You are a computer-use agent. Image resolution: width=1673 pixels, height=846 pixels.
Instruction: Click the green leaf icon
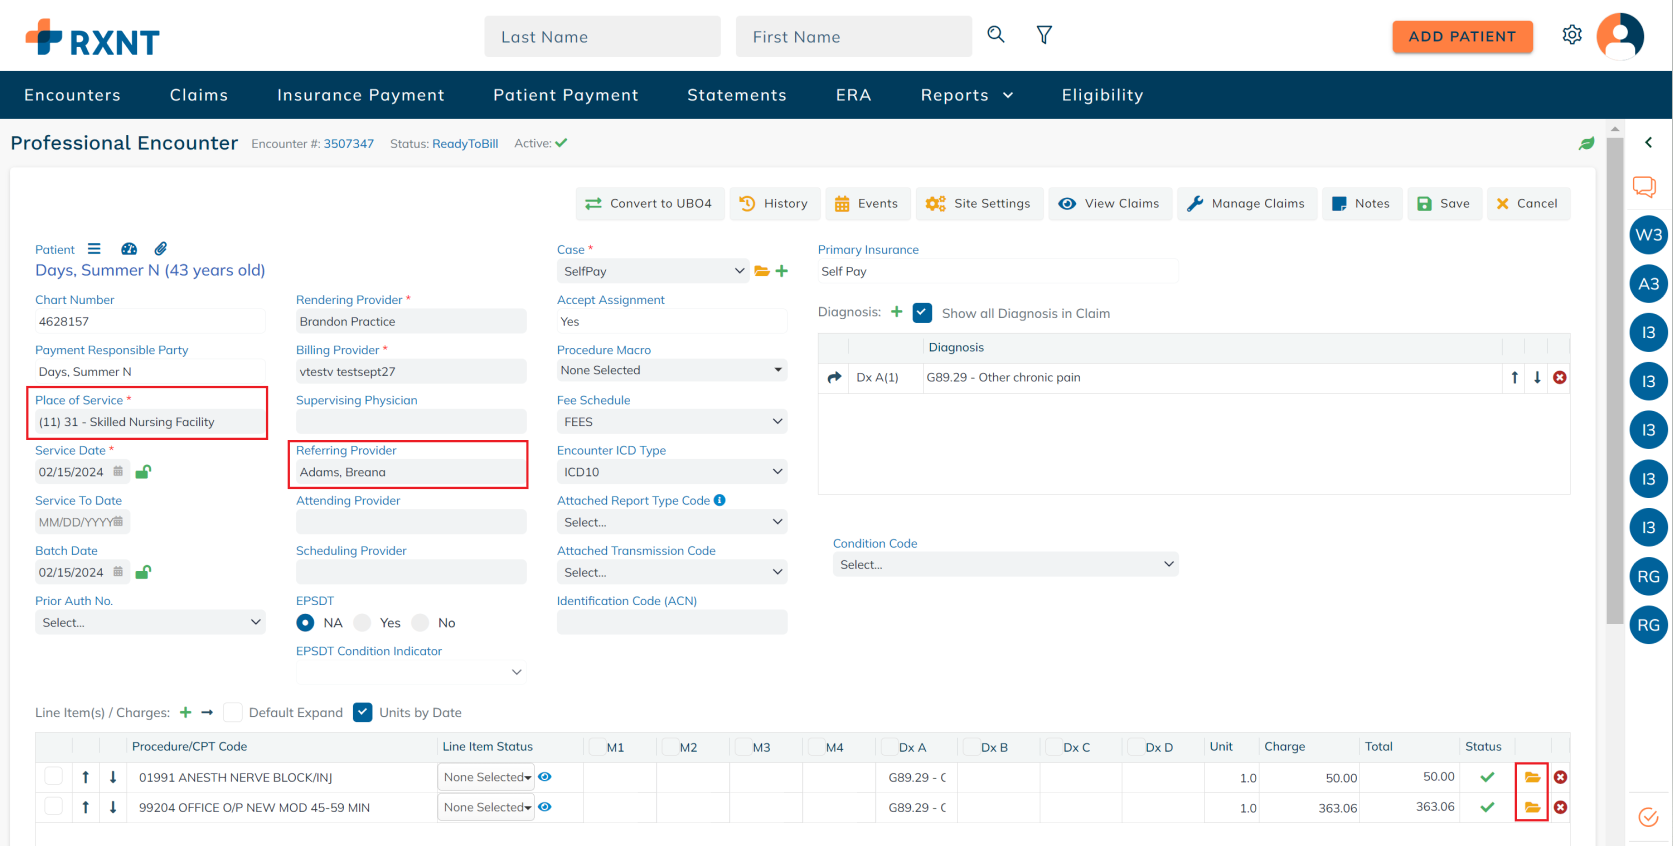[x=1587, y=143]
